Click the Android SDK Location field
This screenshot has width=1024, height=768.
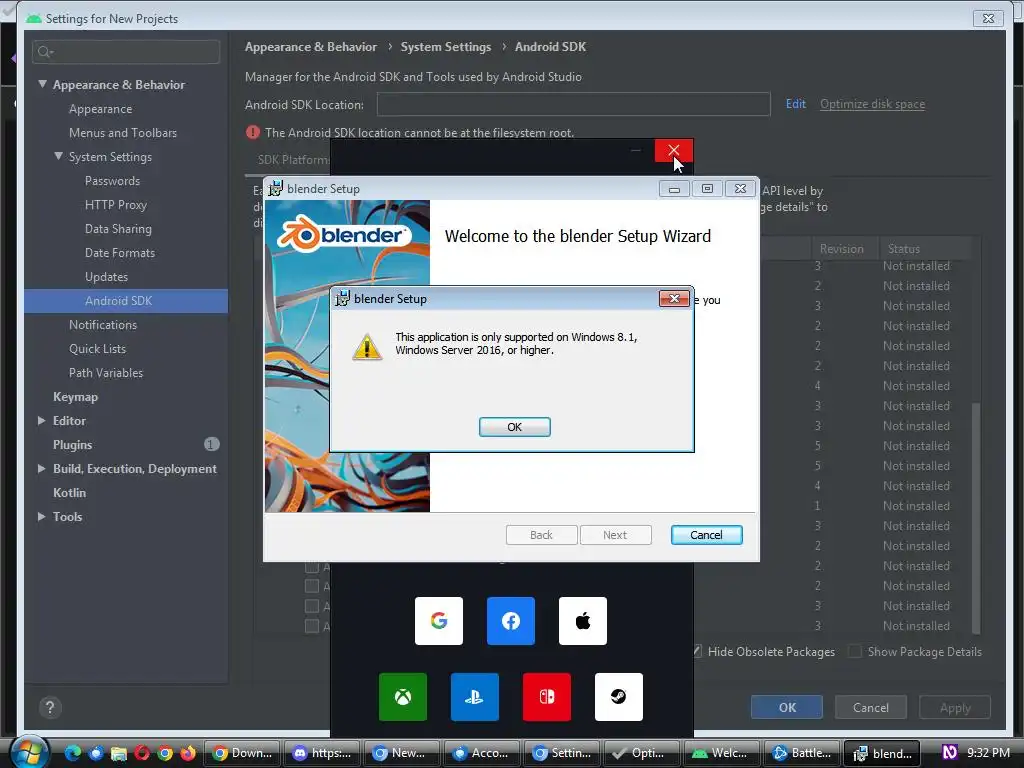pyautogui.click(x=573, y=104)
